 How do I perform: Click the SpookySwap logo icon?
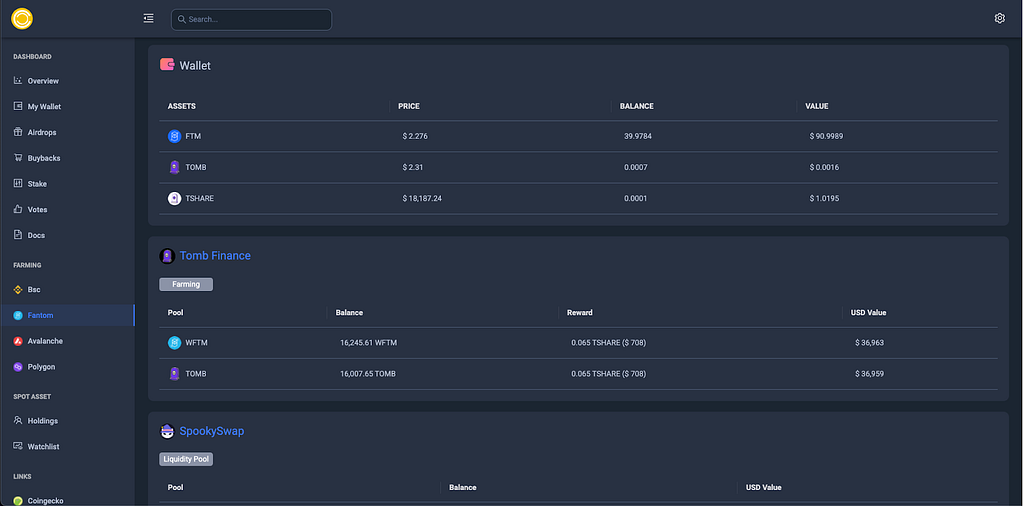click(167, 432)
